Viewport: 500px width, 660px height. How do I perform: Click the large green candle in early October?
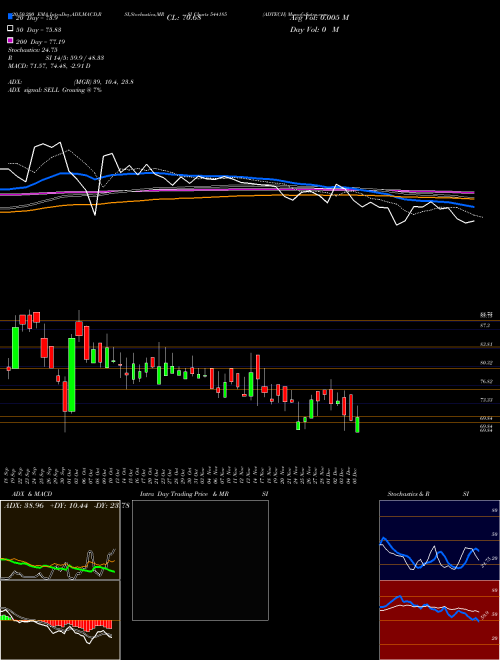pyautogui.click(x=72, y=375)
